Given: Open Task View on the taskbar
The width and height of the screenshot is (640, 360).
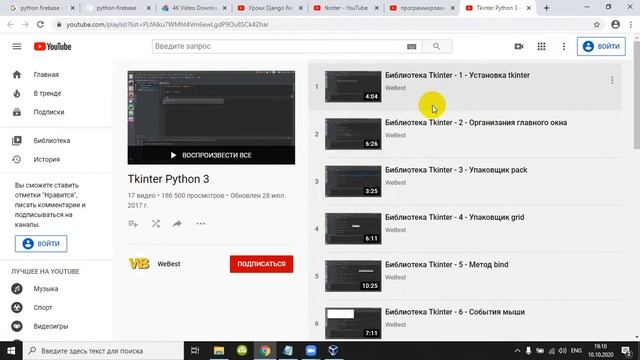Looking at the screenshot, I should tap(195, 351).
